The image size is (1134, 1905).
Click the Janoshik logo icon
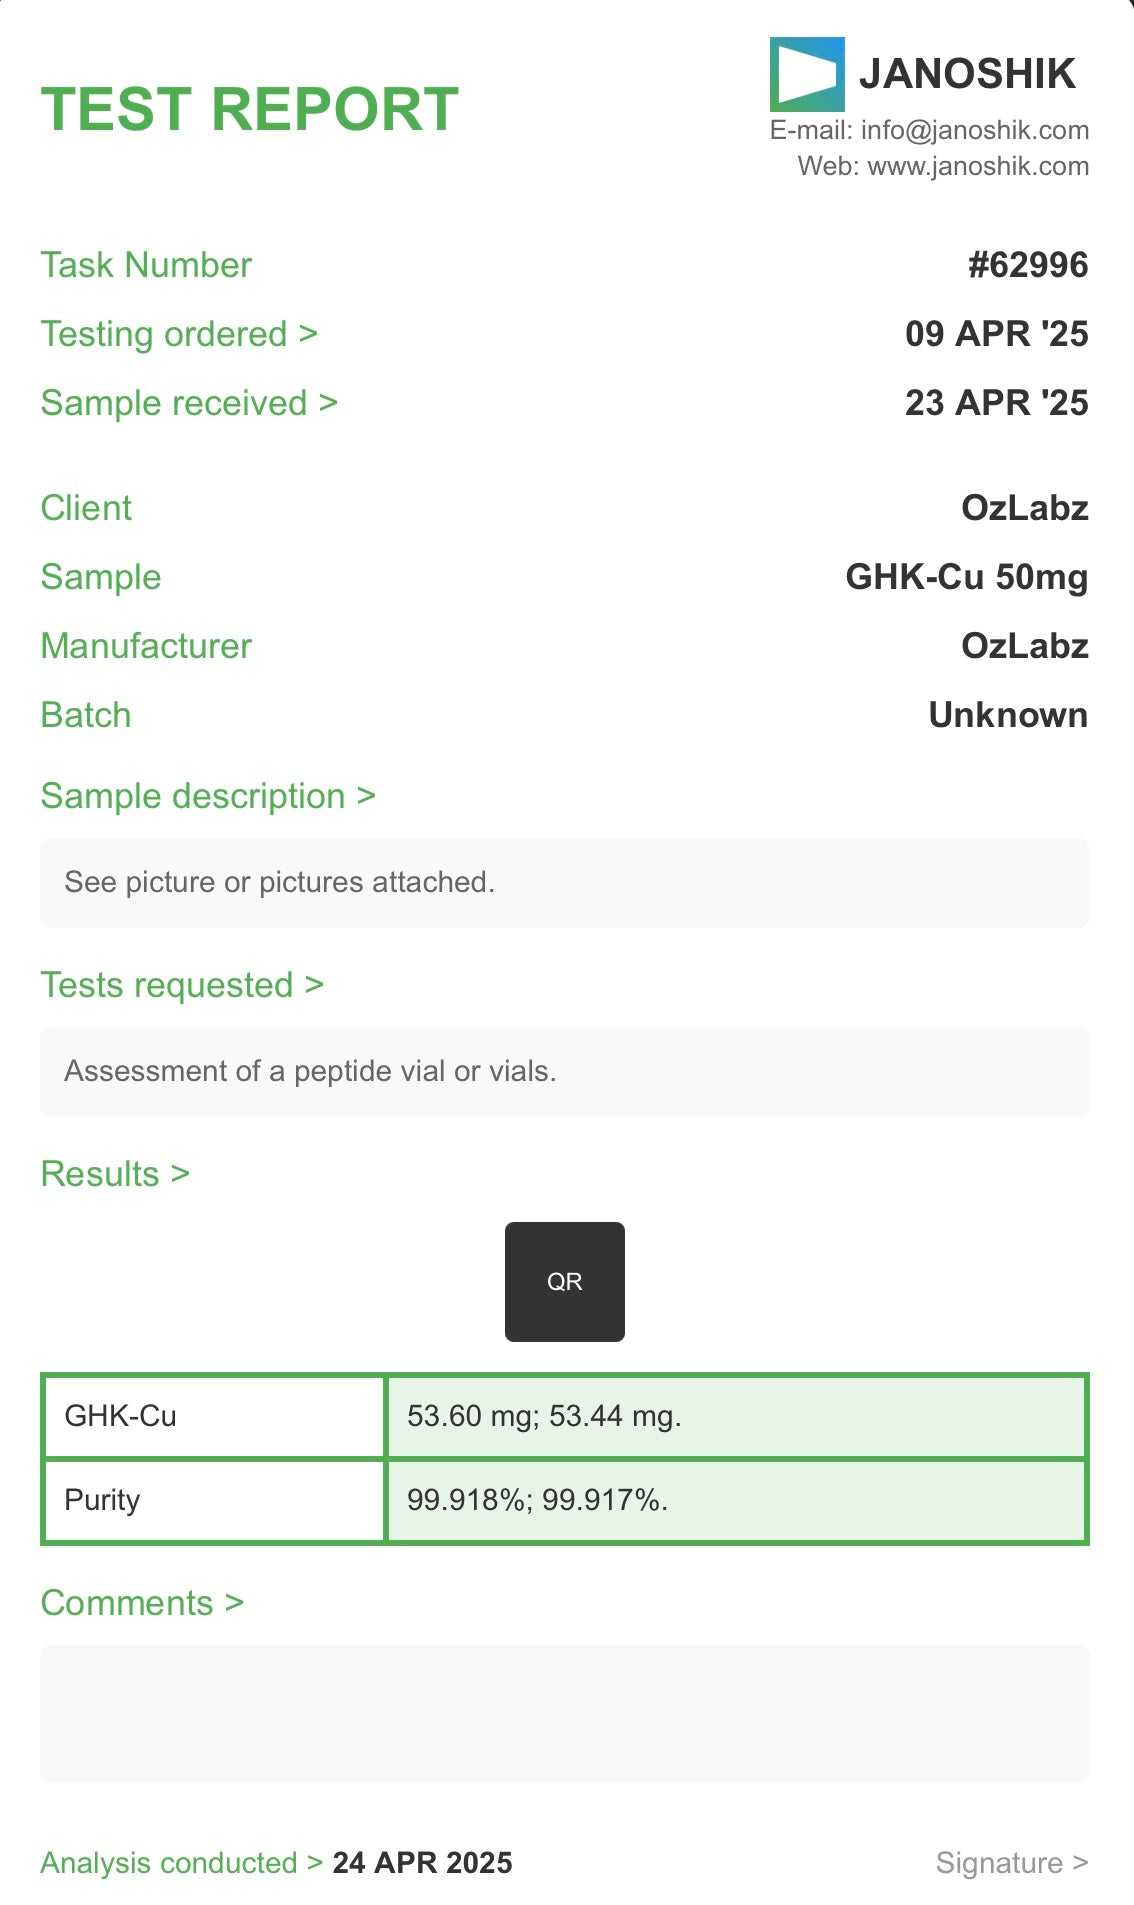806,74
